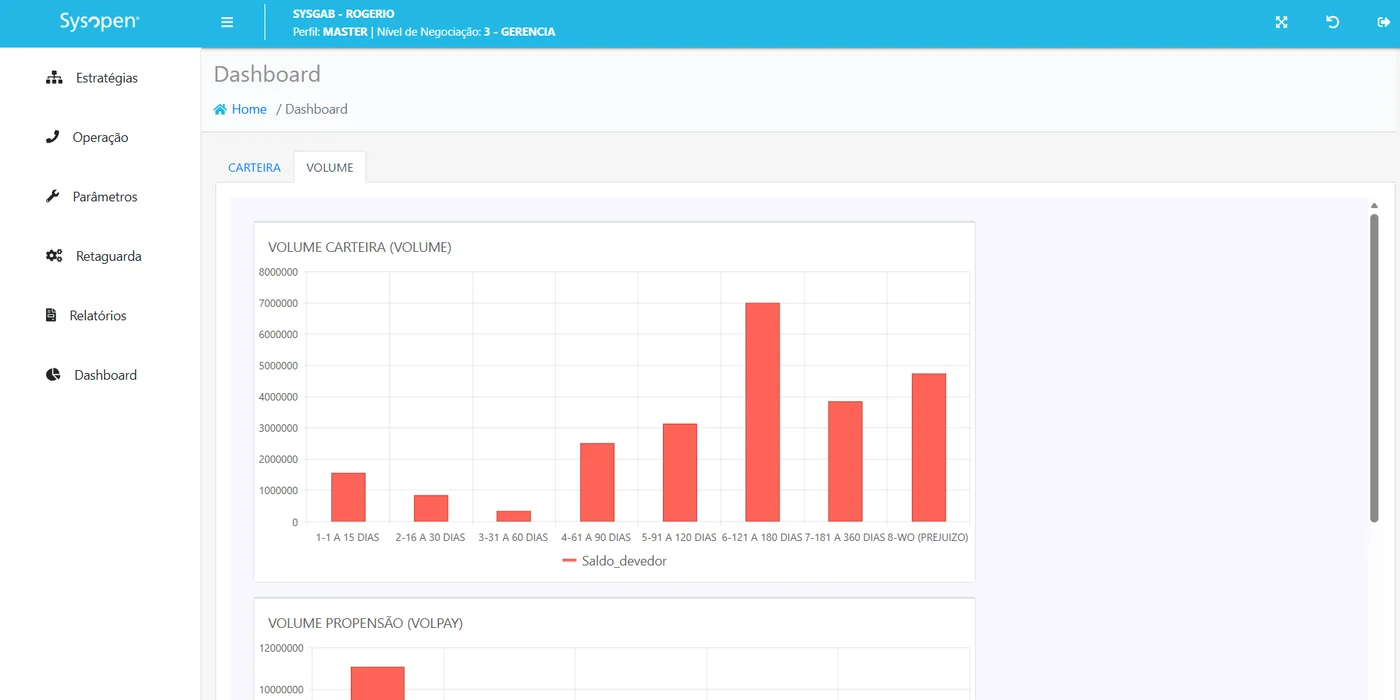Viewport: 1400px width, 700px height.
Task: Enter fullscreen with the expand icon
Action: [1281, 22]
